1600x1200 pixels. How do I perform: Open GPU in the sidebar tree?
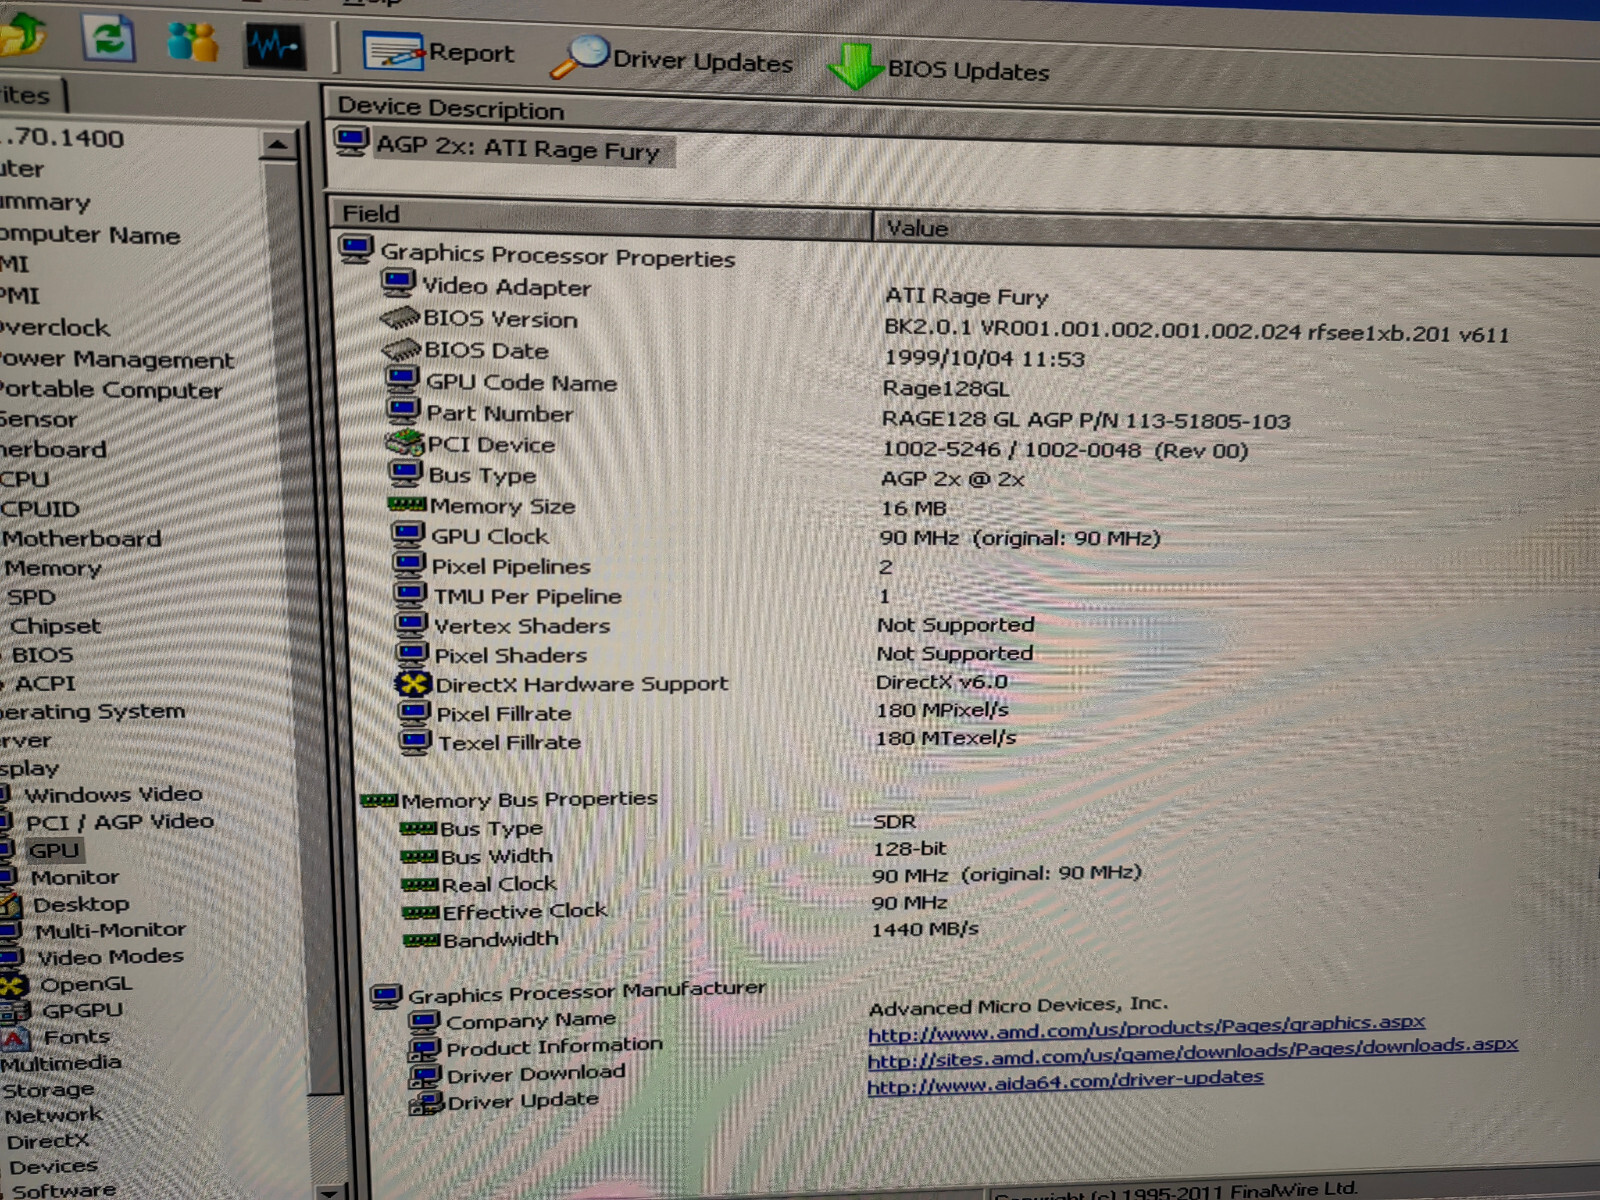coord(53,850)
